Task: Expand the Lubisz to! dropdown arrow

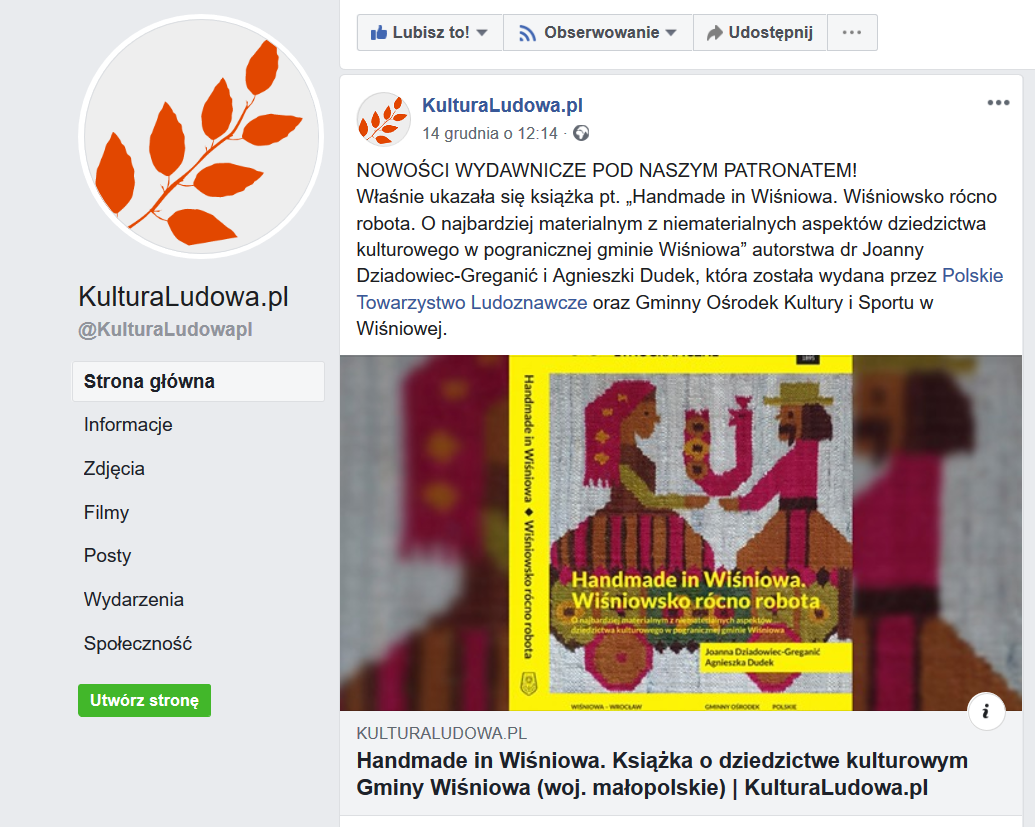Action: coord(482,33)
